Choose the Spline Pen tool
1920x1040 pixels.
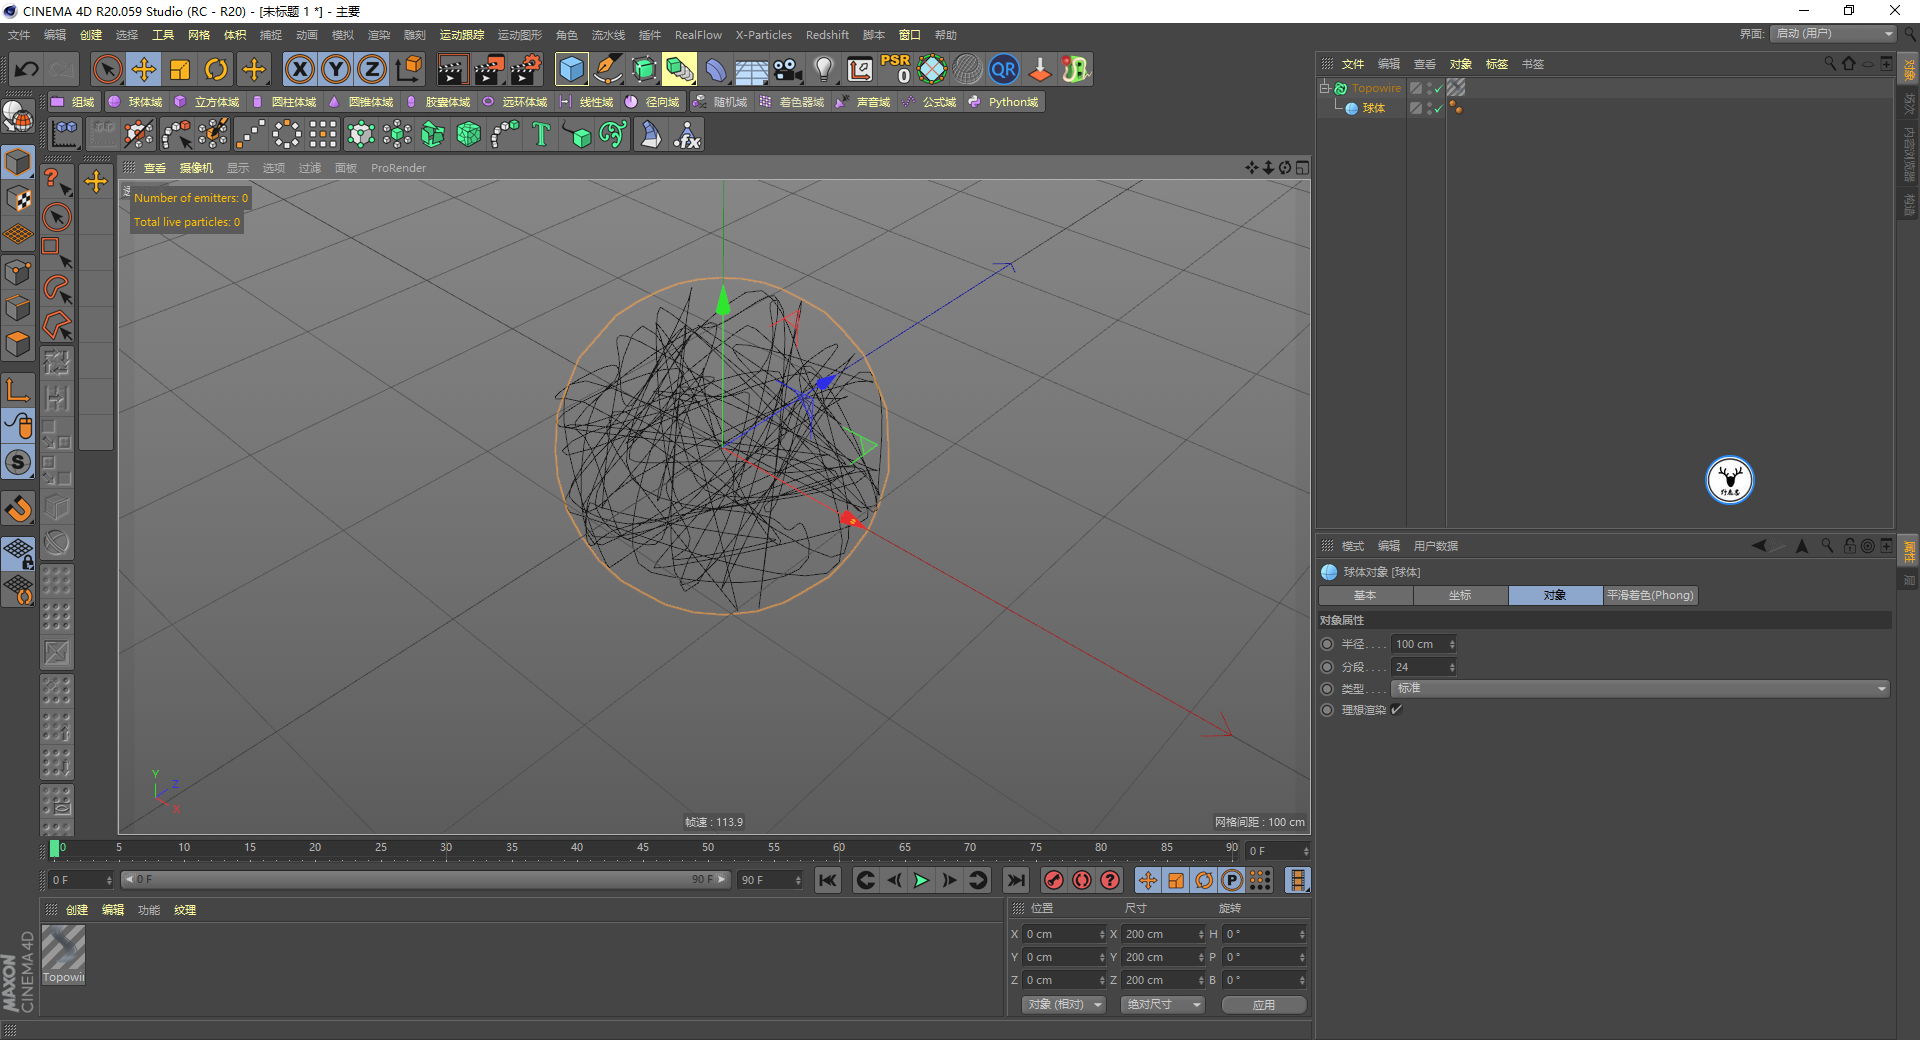click(608, 69)
